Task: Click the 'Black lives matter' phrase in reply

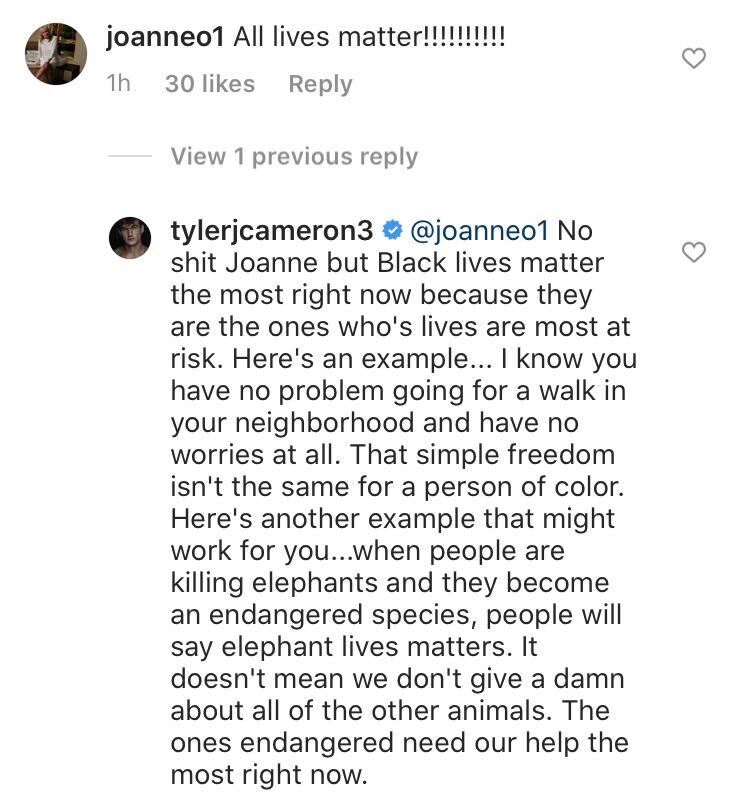Action: tap(491, 263)
